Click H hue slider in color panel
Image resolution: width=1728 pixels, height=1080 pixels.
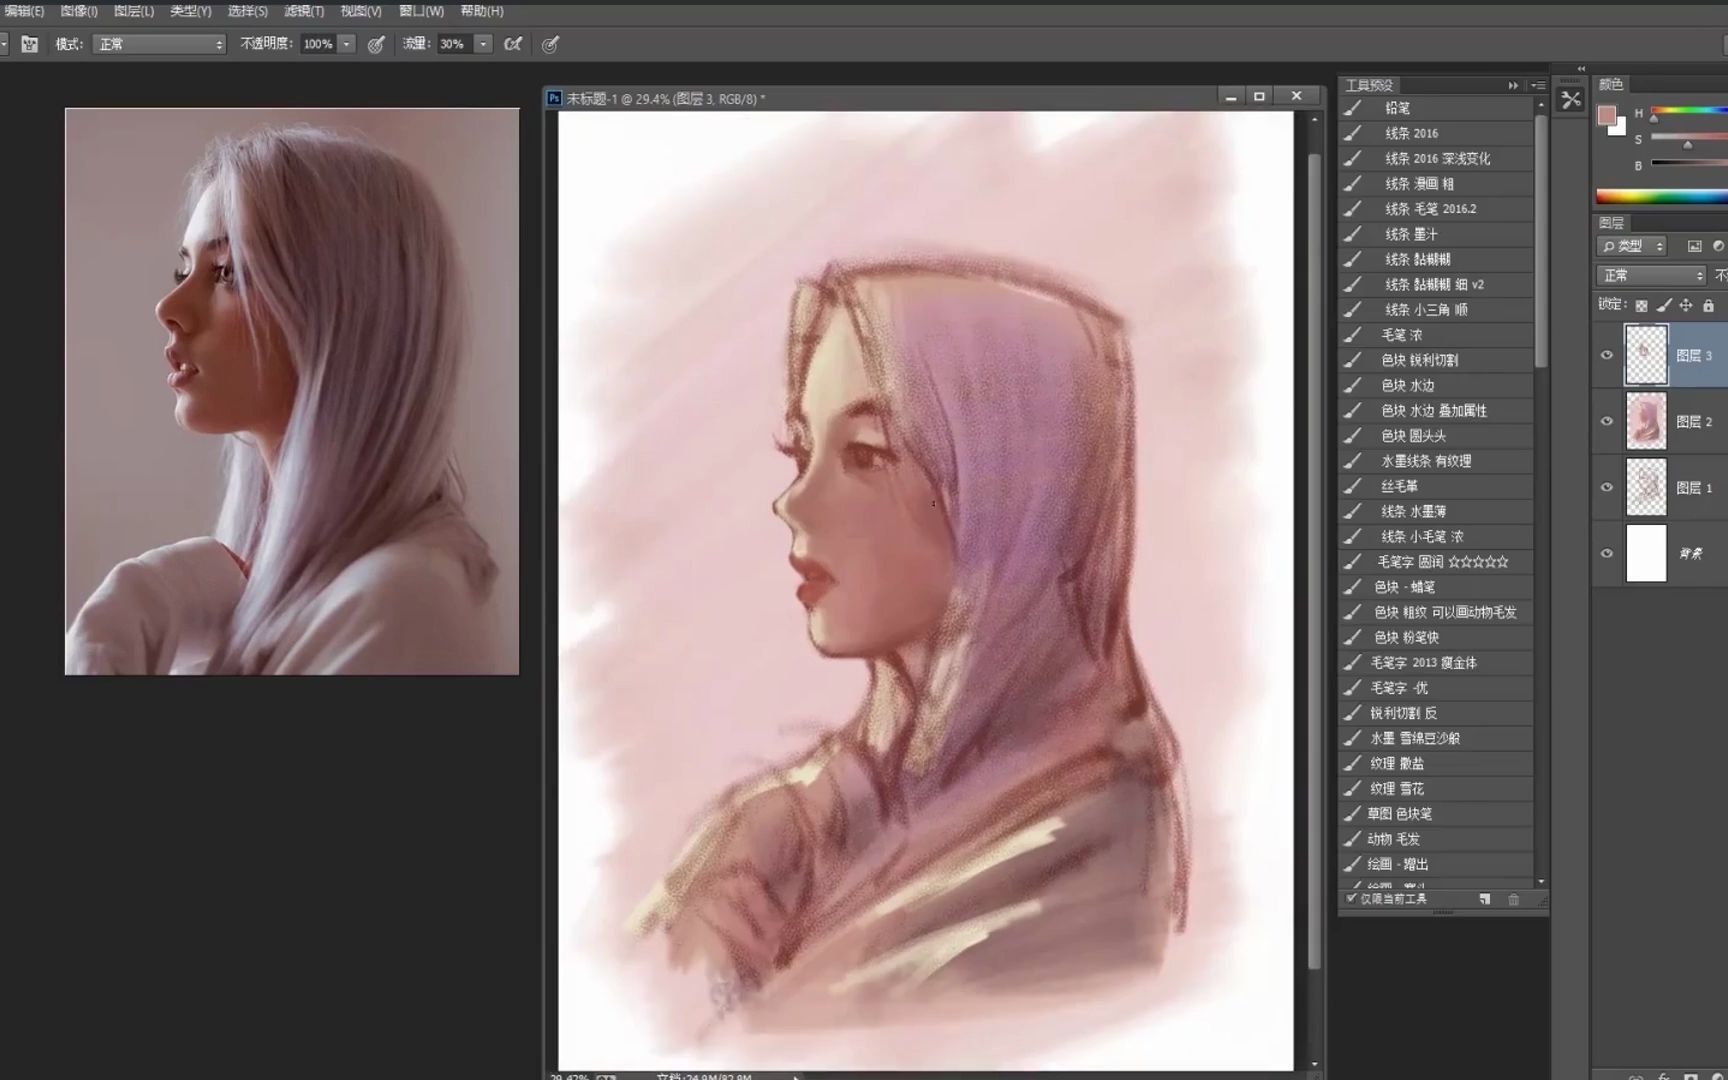(1689, 112)
